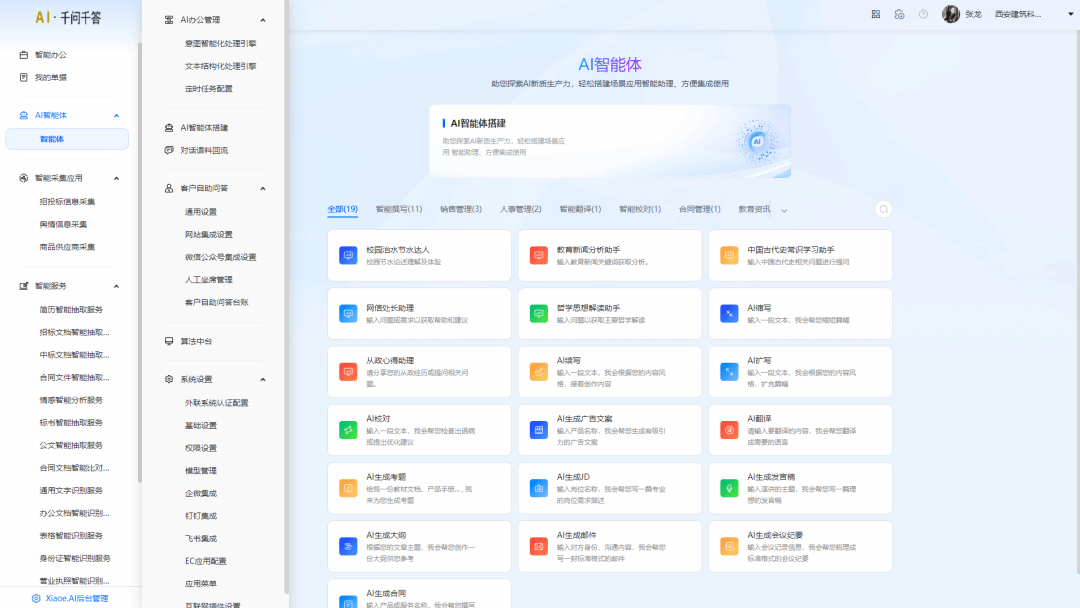Open 定时任务配置 menu entry

[x=209, y=89]
